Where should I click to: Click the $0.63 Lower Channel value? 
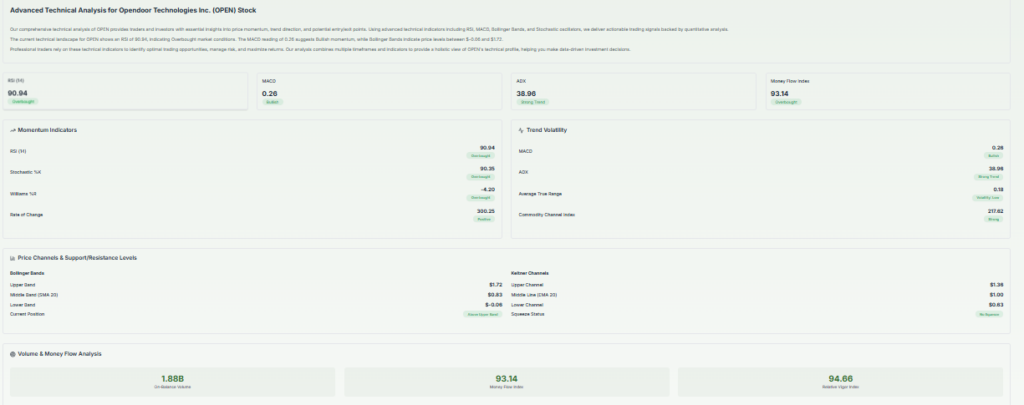997,305
